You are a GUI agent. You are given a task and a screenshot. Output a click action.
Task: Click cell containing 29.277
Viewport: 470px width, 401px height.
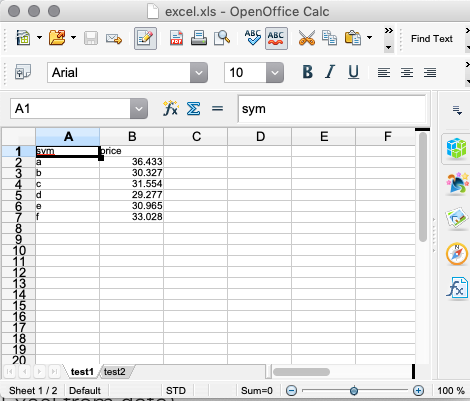(132, 195)
